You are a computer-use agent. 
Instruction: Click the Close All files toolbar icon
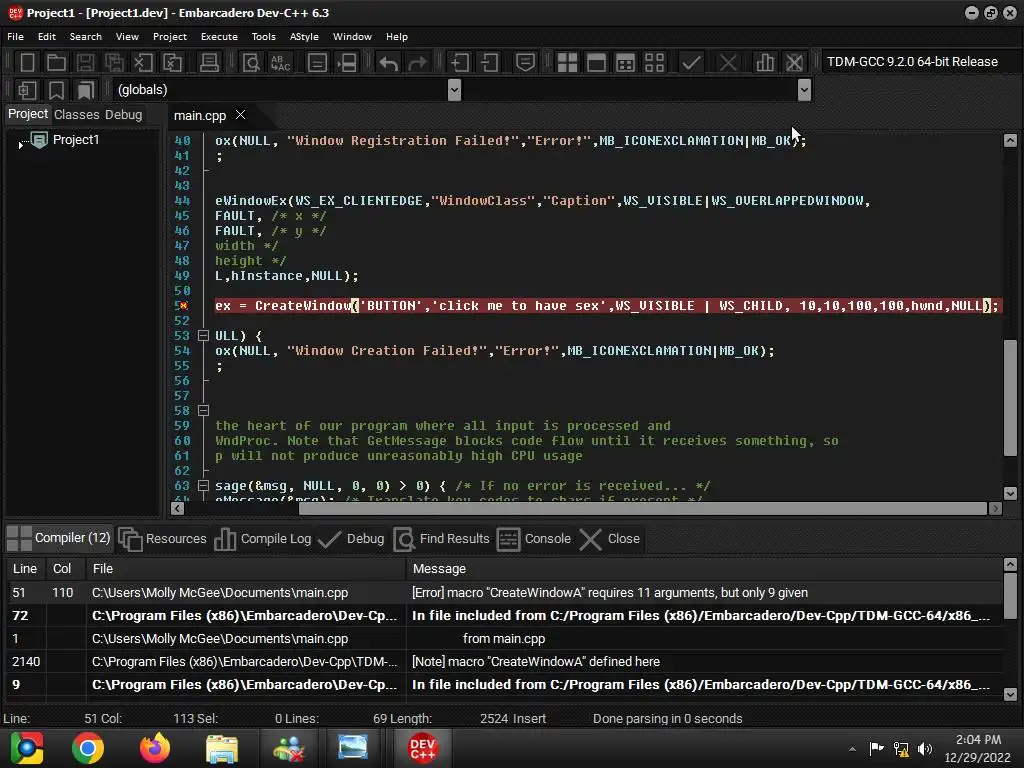(x=172, y=63)
